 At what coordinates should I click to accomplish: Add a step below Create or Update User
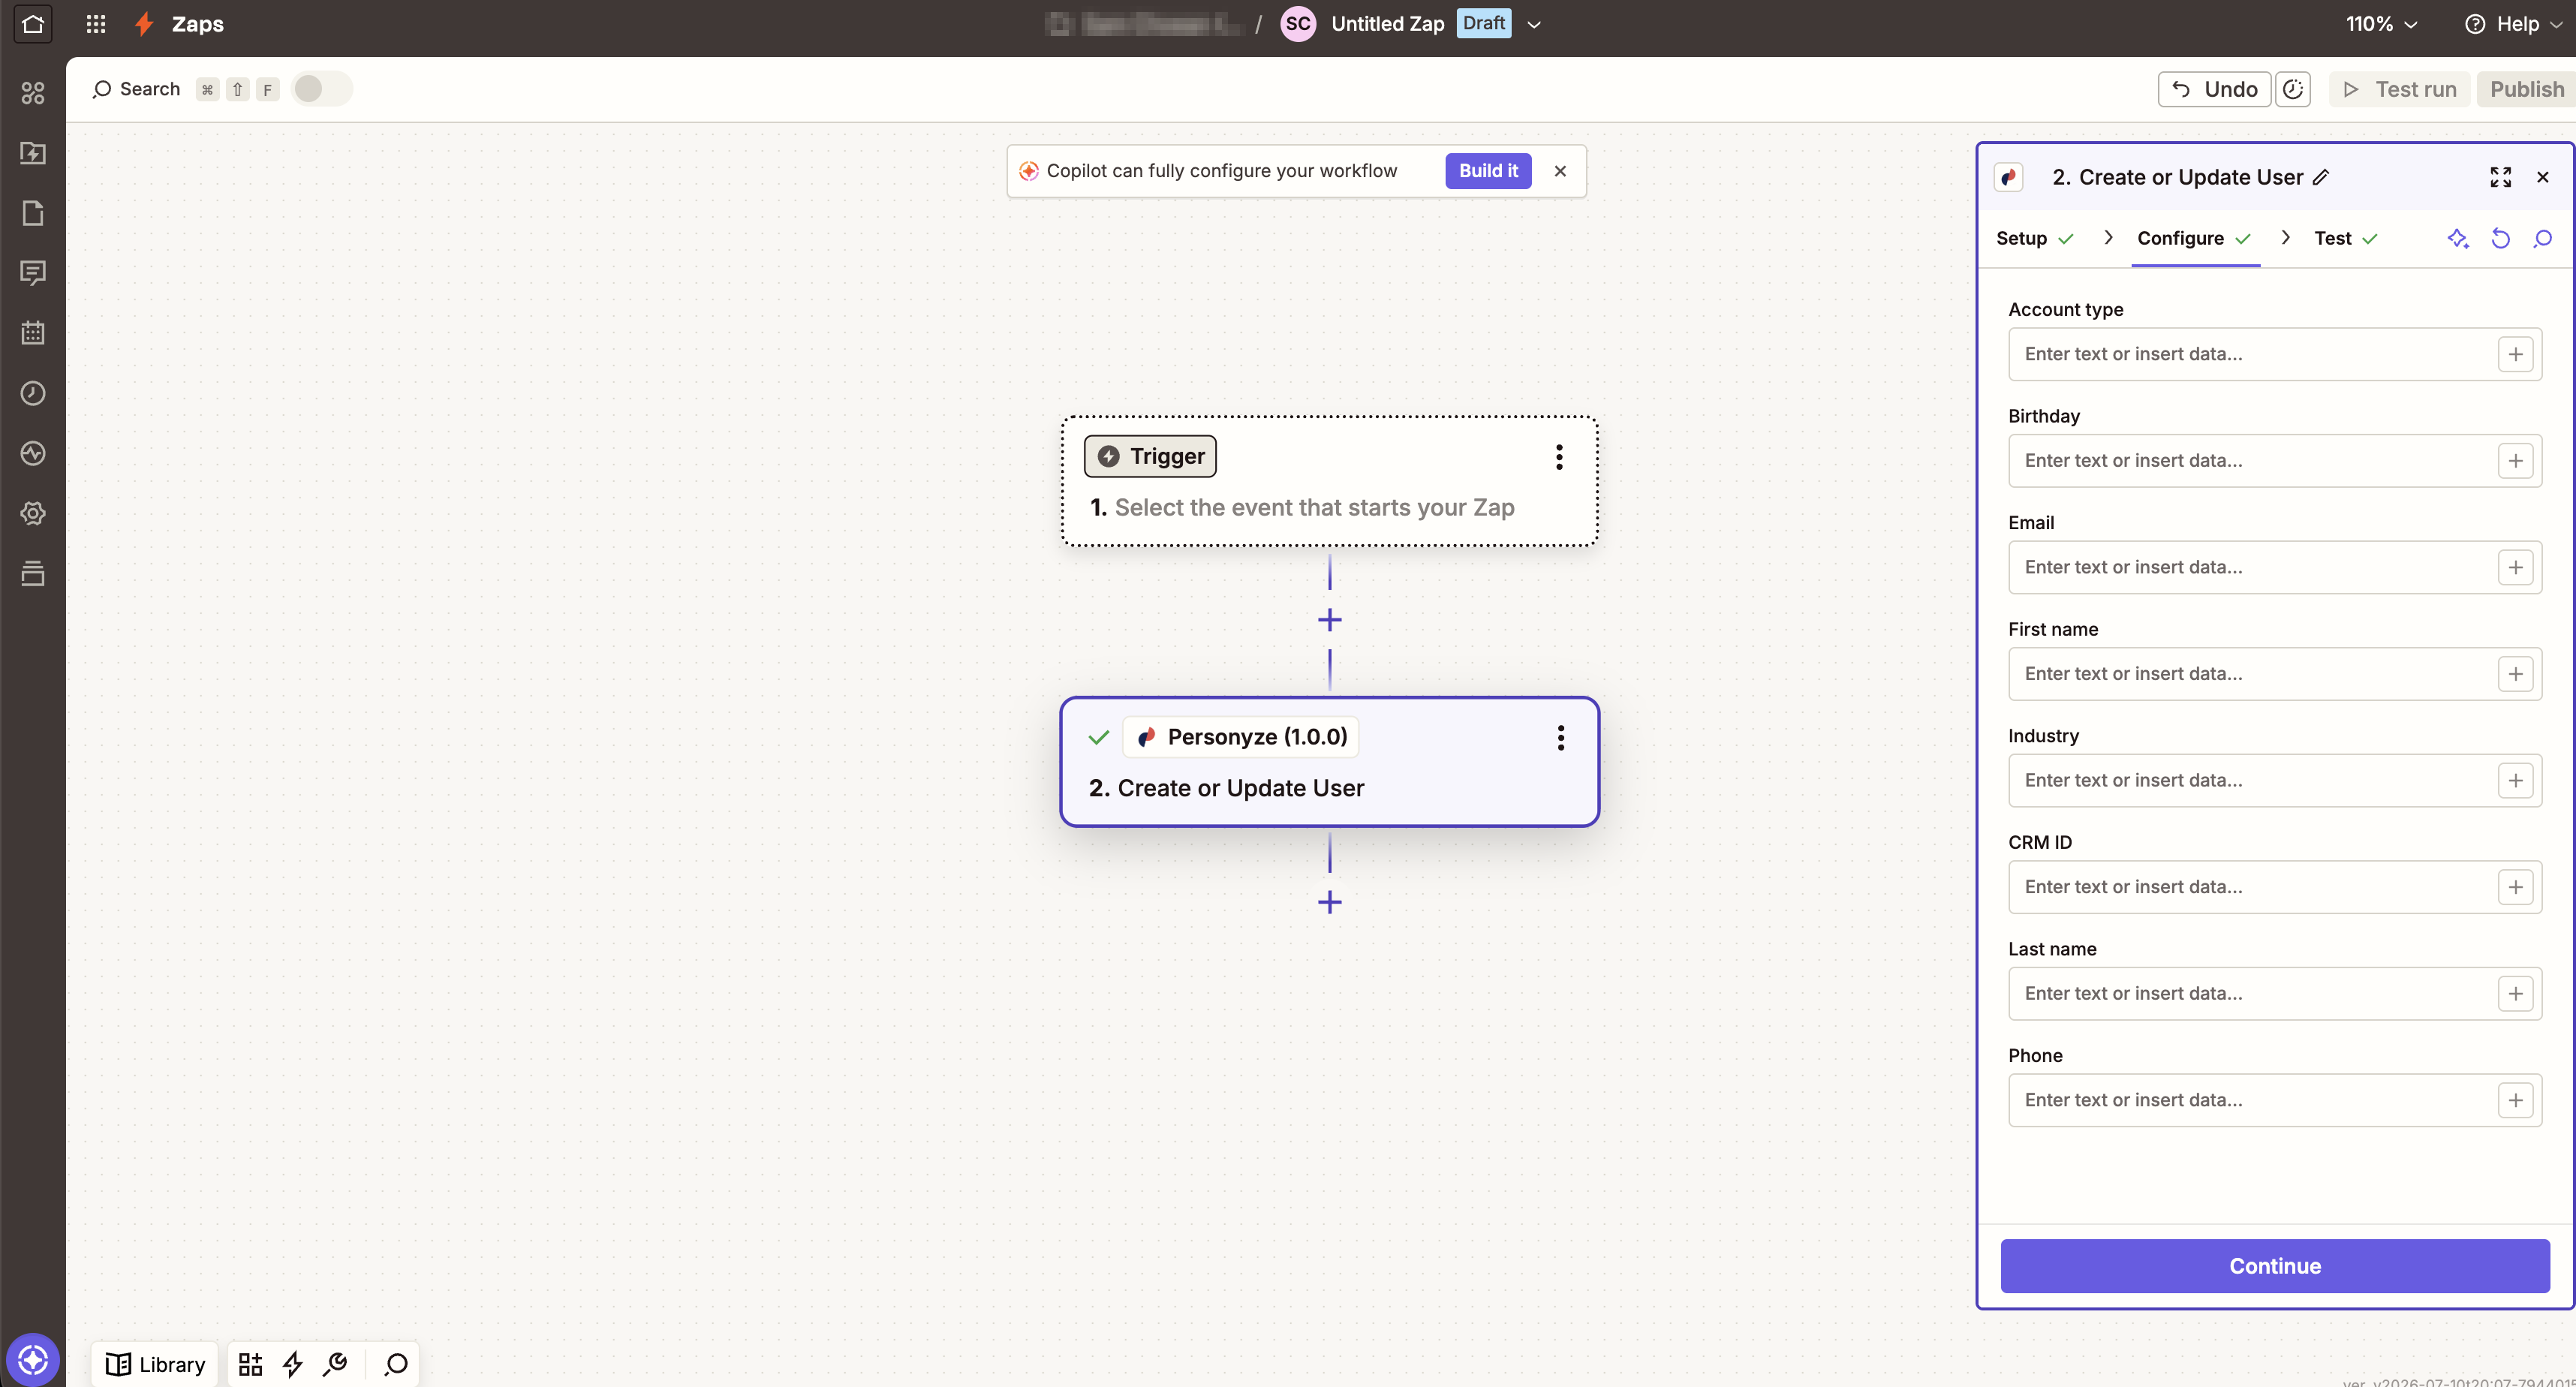tap(1330, 902)
